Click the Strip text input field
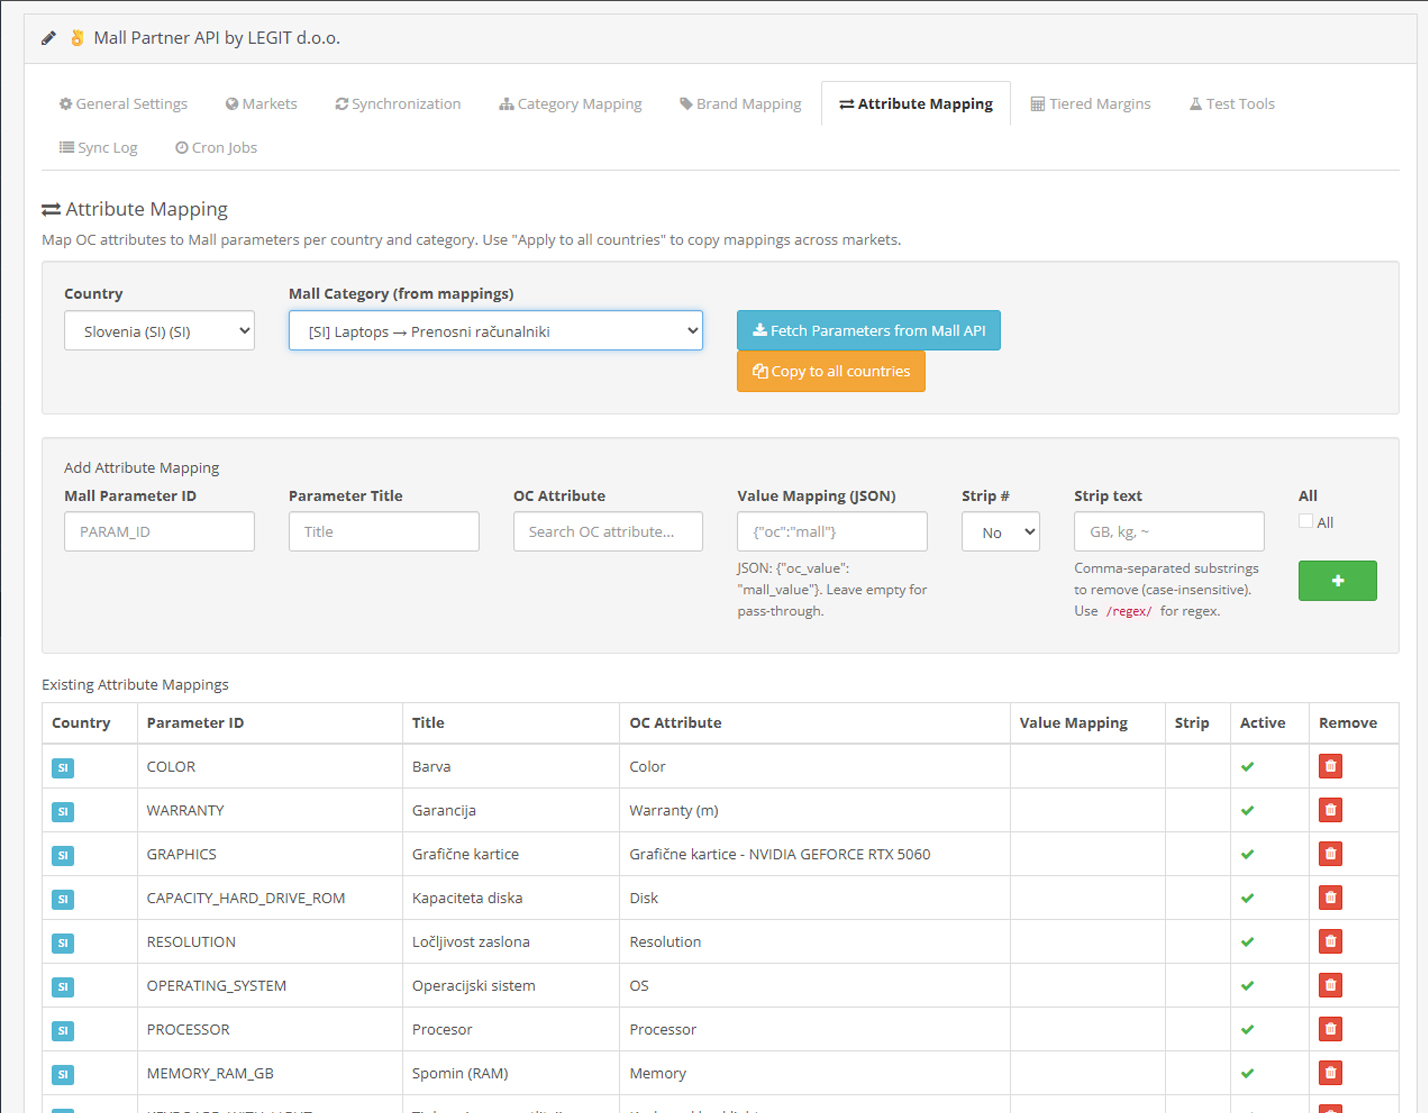This screenshot has width=1428, height=1113. [x=1169, y=532]
